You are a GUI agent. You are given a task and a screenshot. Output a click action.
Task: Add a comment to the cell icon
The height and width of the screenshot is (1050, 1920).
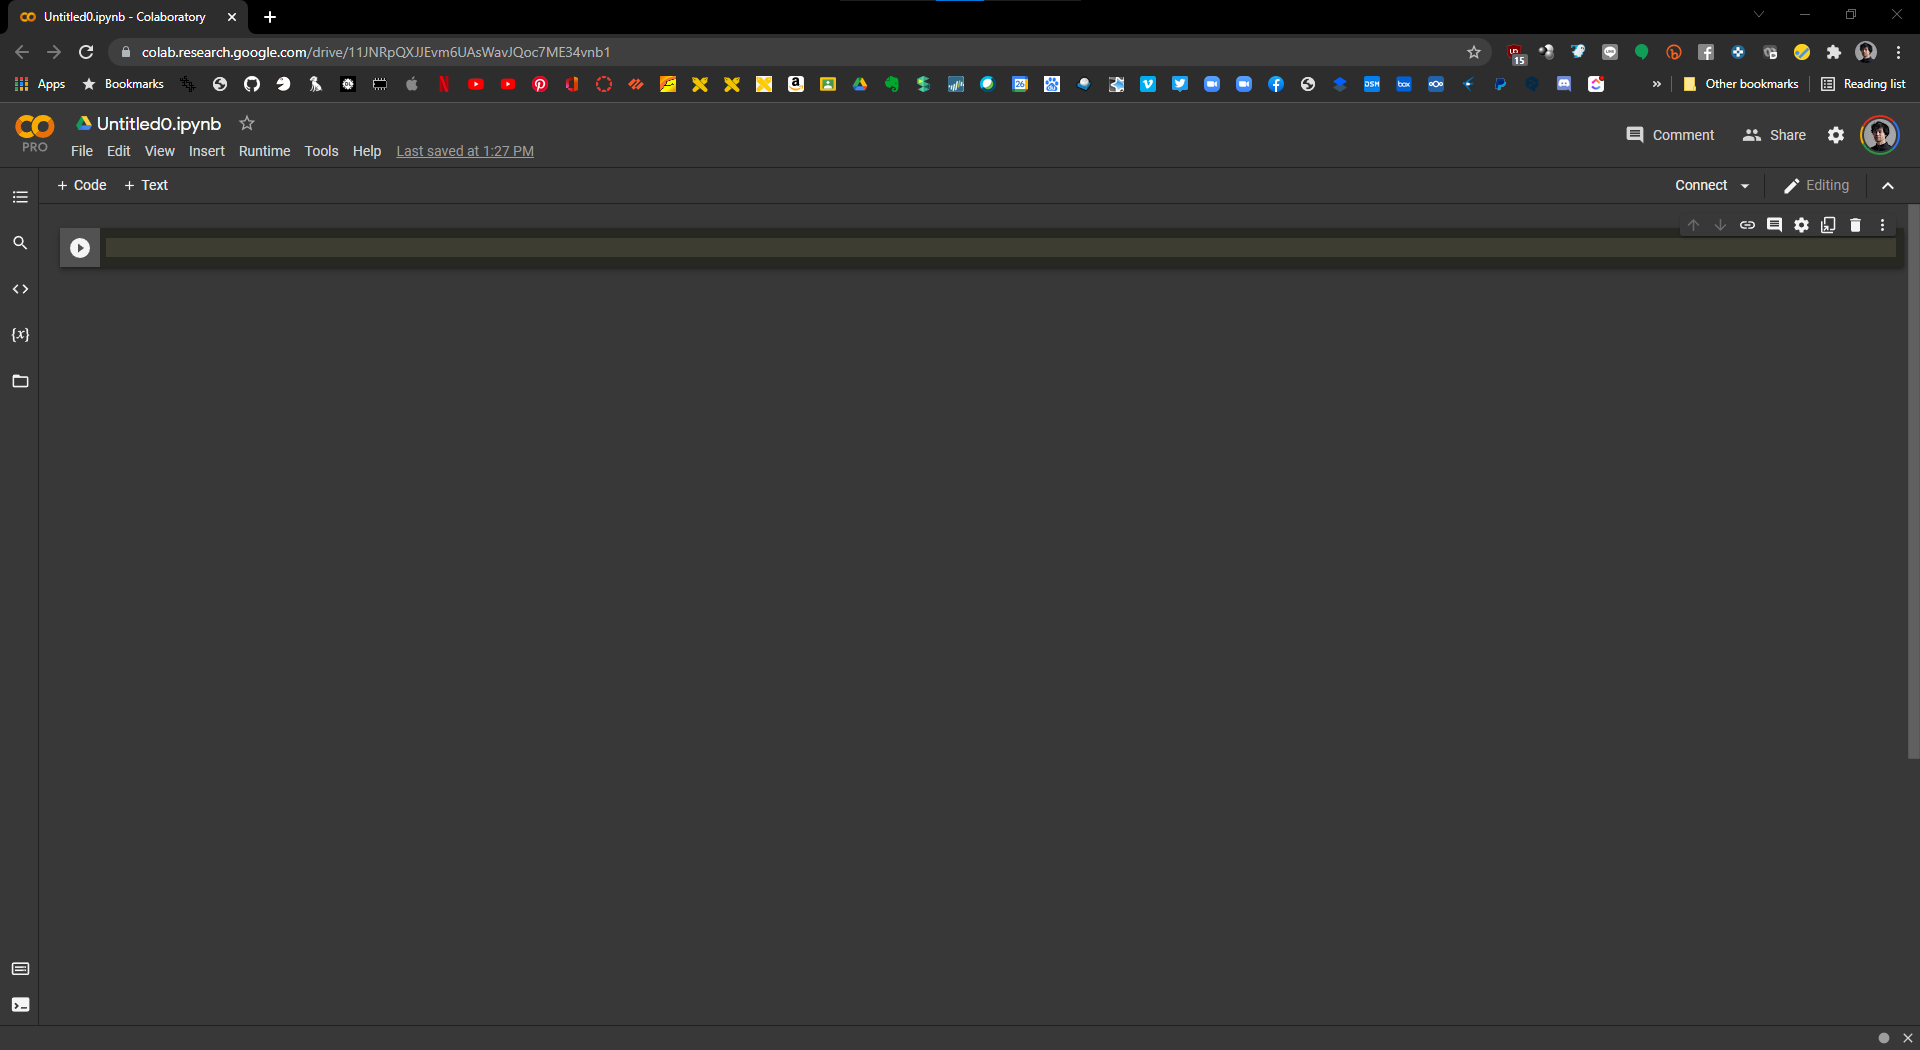coord(1774,225)
